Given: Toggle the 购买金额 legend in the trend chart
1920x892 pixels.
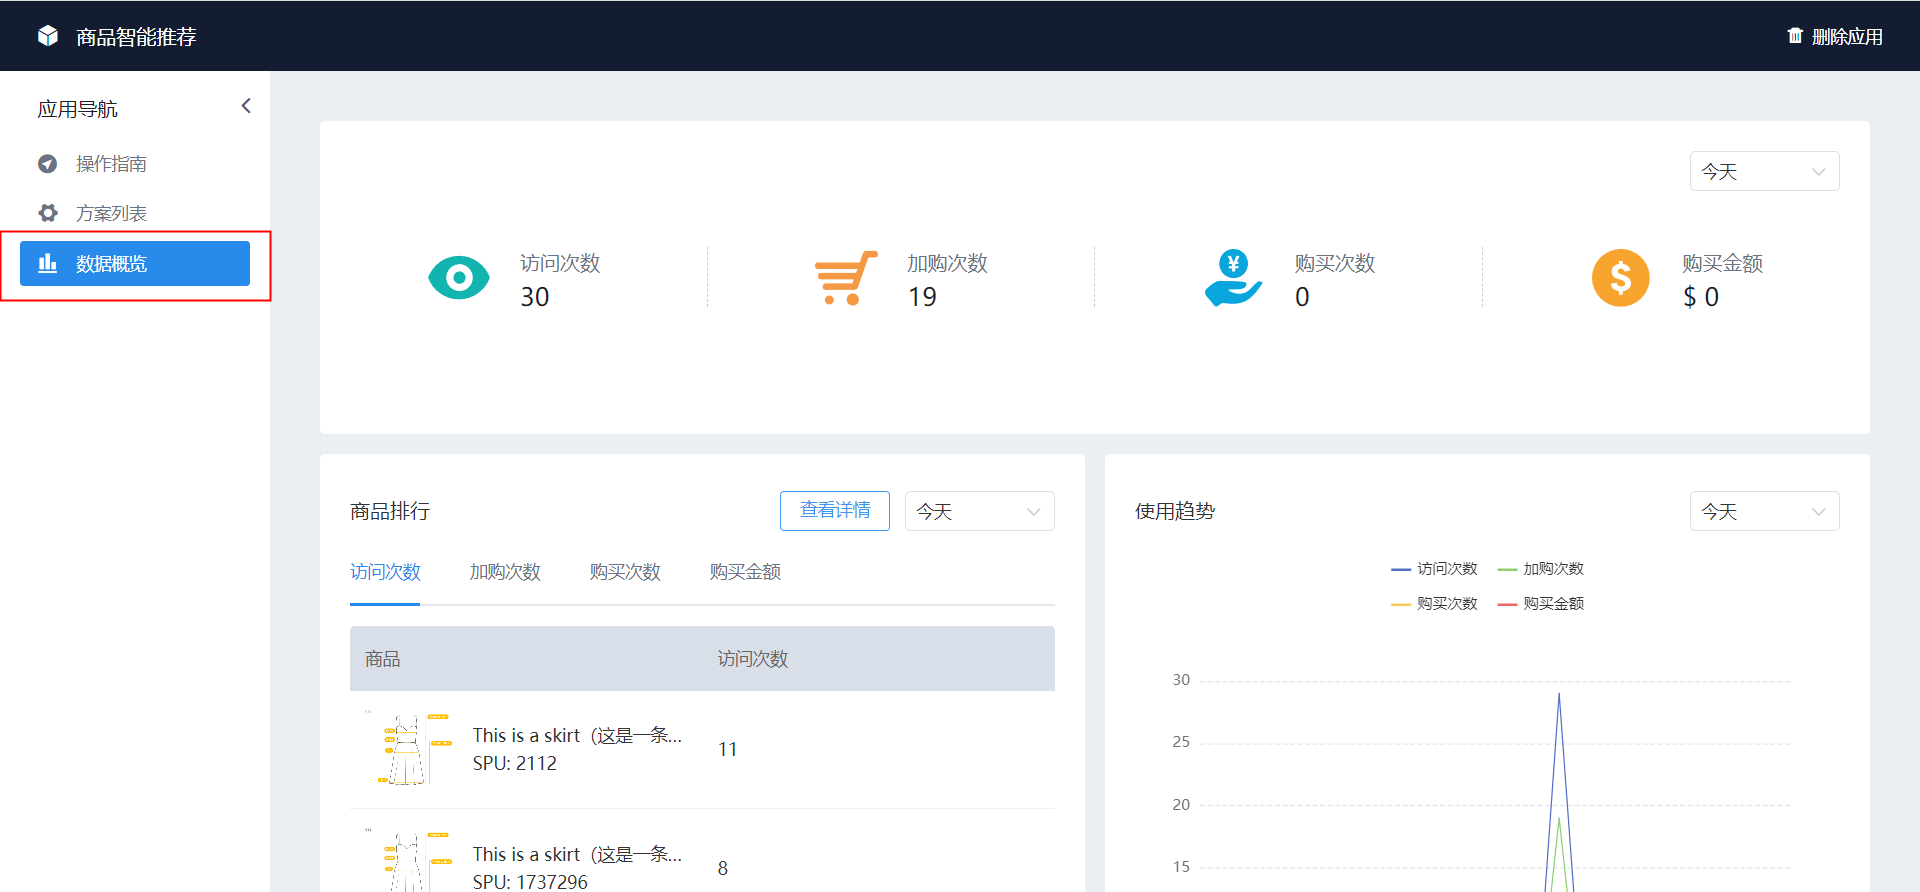Looking at the screenshot, I should 1540,604.
